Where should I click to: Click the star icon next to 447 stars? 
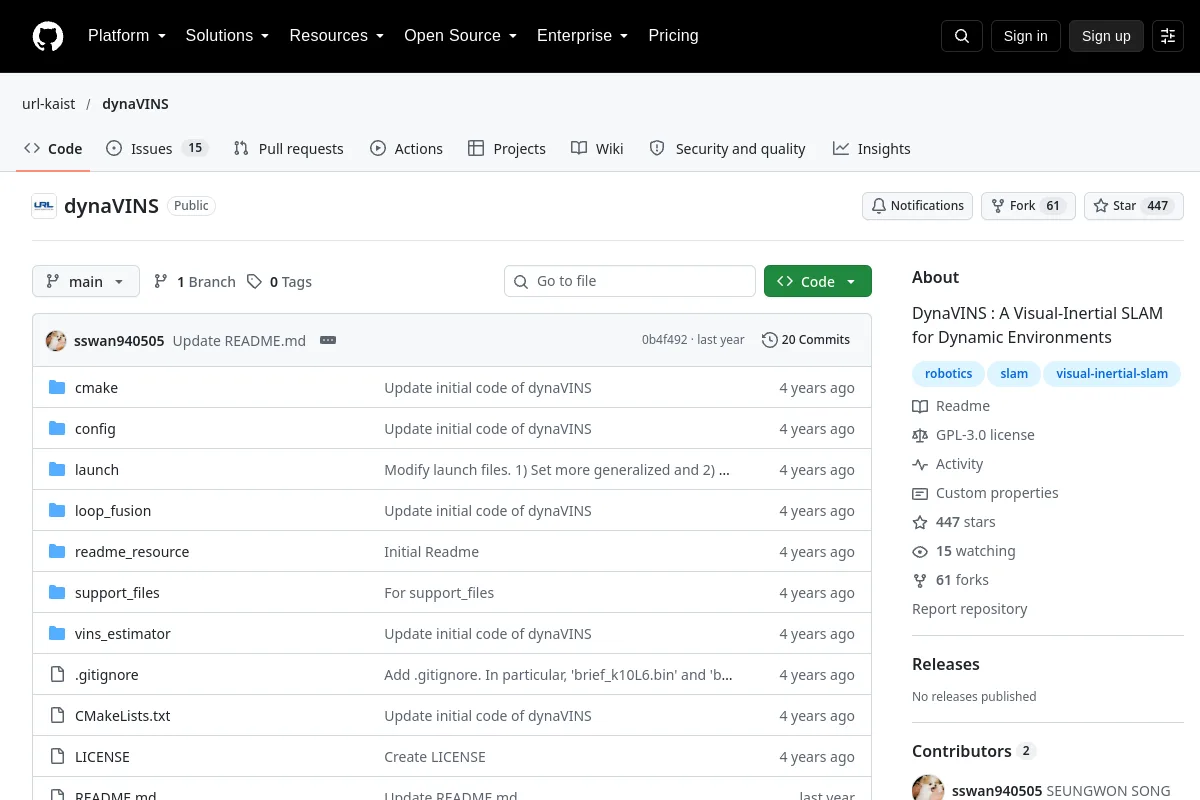pos(920,522)
